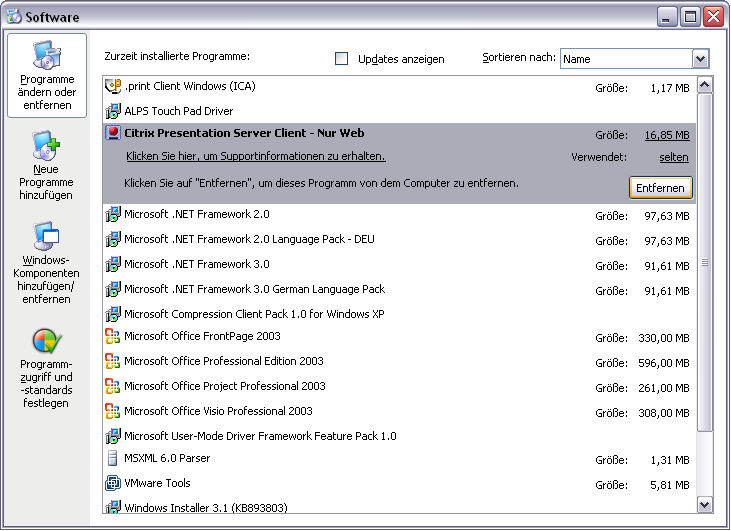Open Neue Programme hinzufügen panel
The width and height of the screenshot is (731, 531).
click(x=46, y=166)
